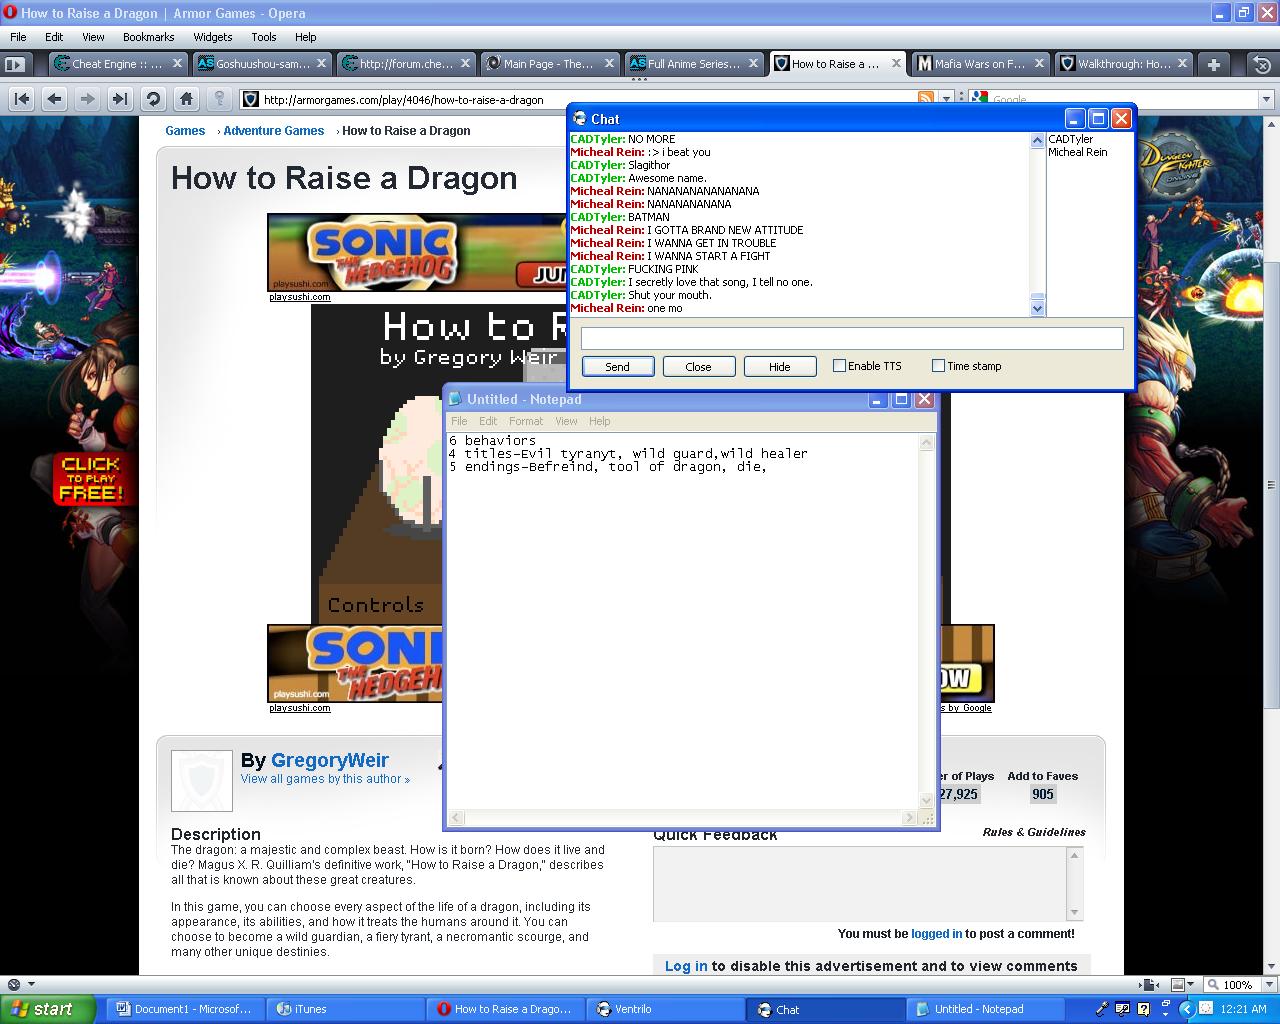The width and height of the screenshot is (1280, 1024).
Task: Open the Bookmarks menu
Action: 148,37
